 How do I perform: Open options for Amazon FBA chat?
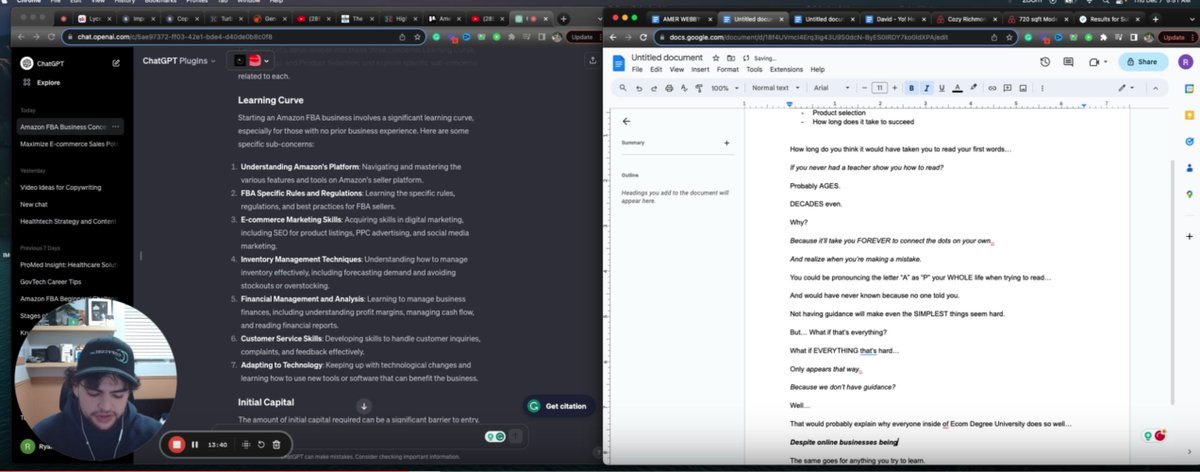tap(116, 127)
